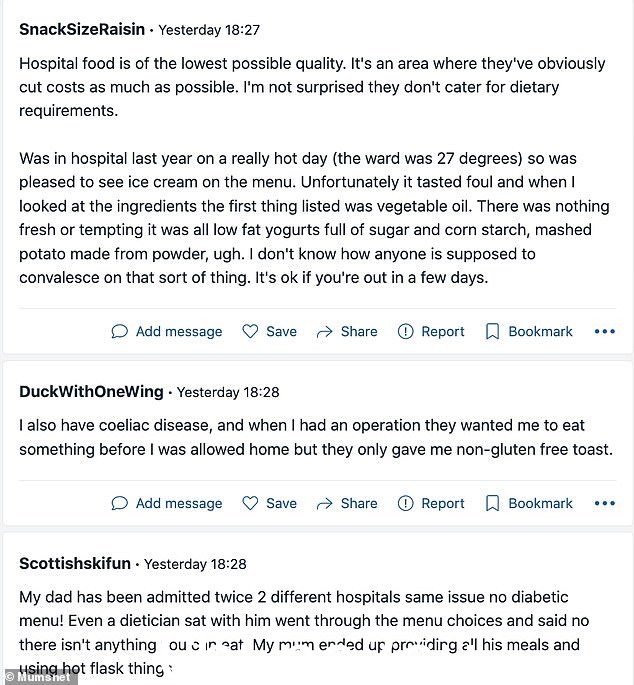
Task: Click share arrow icon under SnackSizeRaisin post
Action: 324,332
